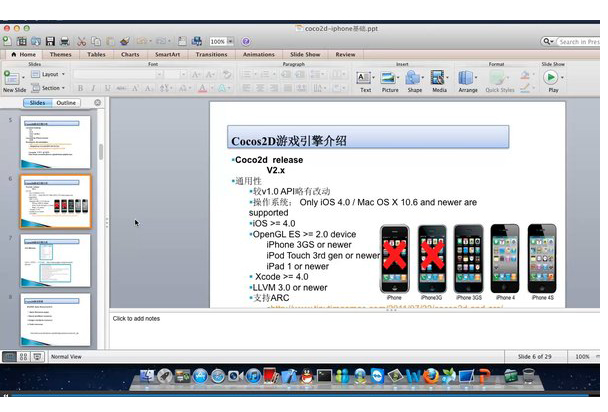The height and width of the screenshot is (412, 608).
Task: Click the Picture insert icon
Action: [387, 78]
